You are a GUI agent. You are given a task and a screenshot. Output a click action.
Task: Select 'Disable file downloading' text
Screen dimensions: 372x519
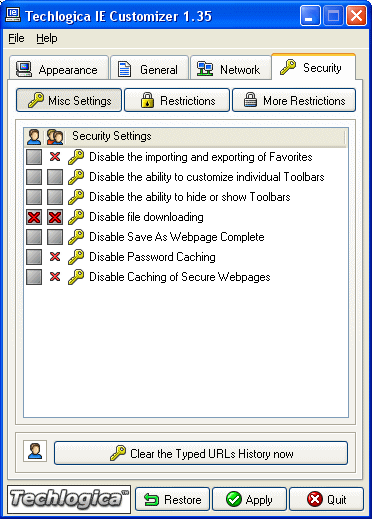146,217
